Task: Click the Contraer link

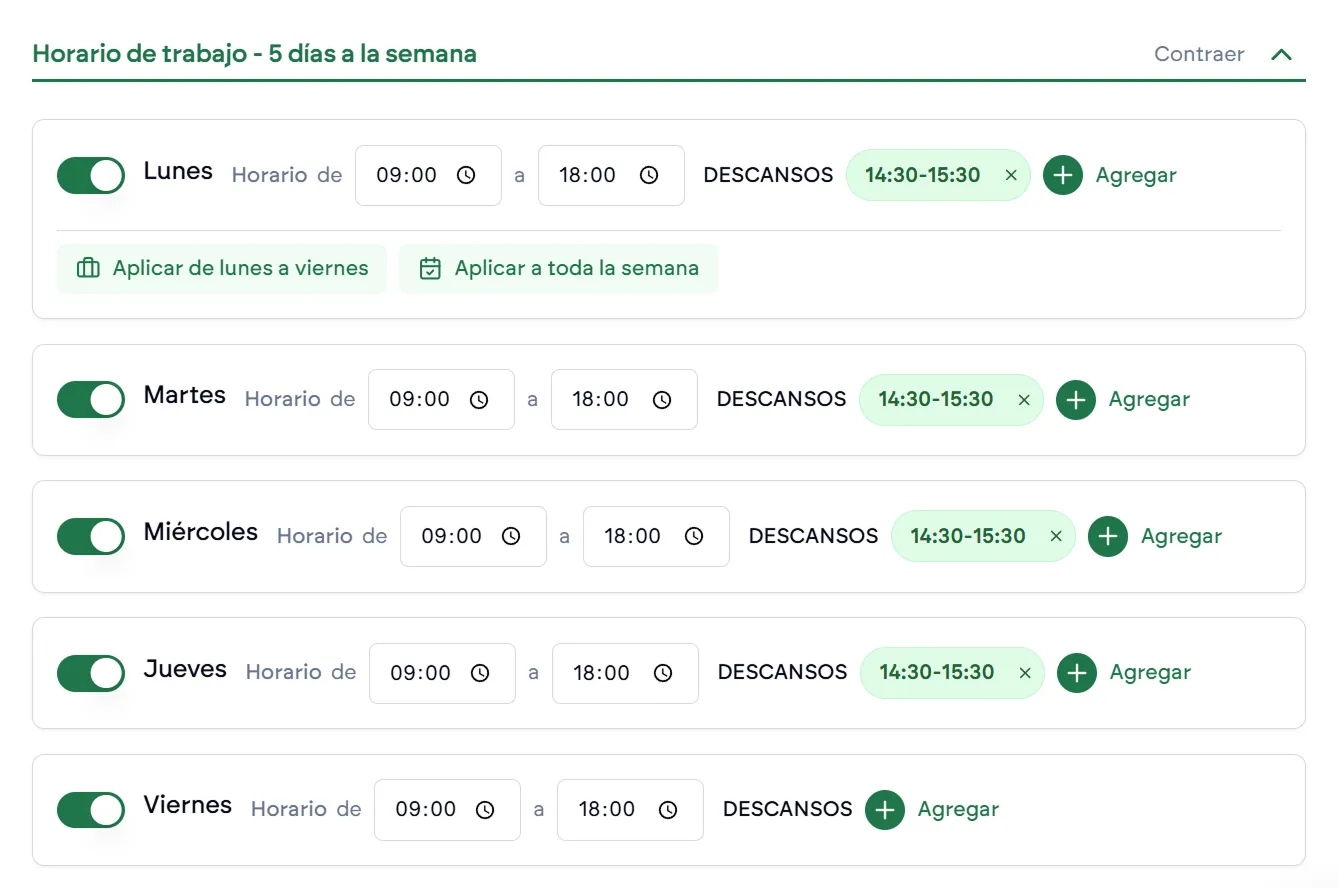Action: 1198,54
